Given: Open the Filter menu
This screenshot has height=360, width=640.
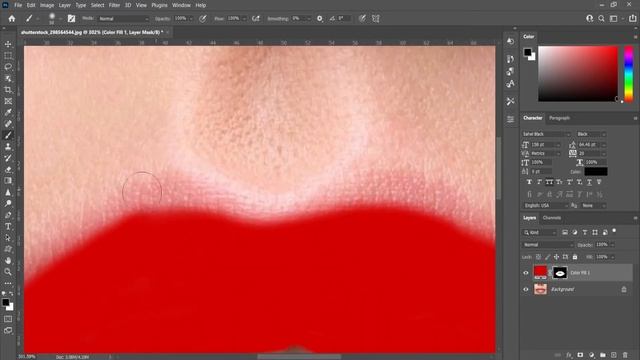Looking at the screenshot, I should click(x=114, y=5).
